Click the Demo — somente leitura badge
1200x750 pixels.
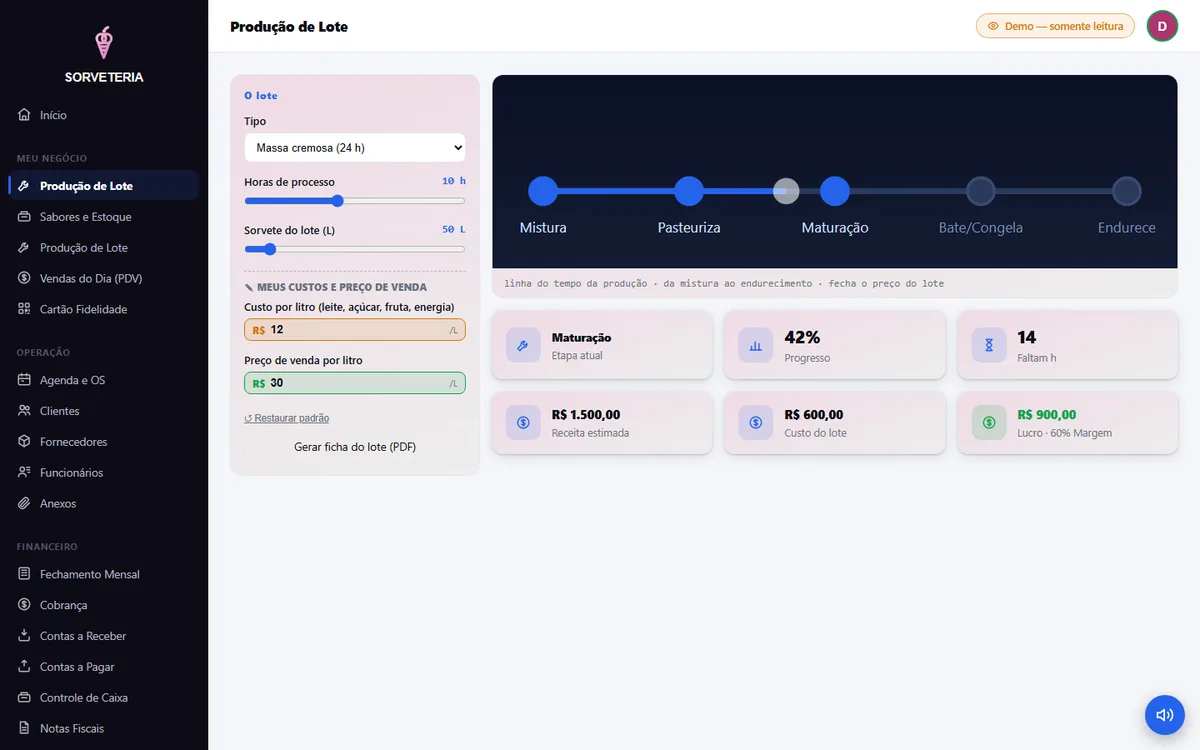coord(1055,26)
